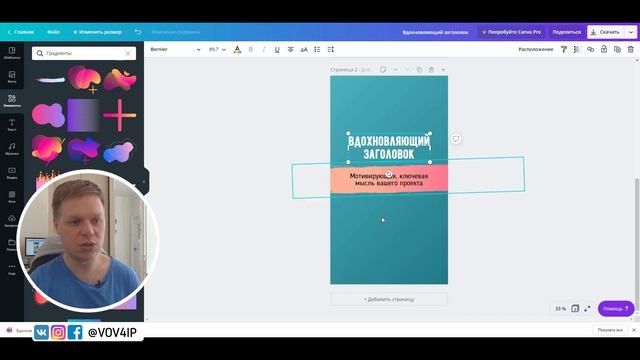640x360 pixels.
Task: Open the transparency icon
Action: [577, 49]
